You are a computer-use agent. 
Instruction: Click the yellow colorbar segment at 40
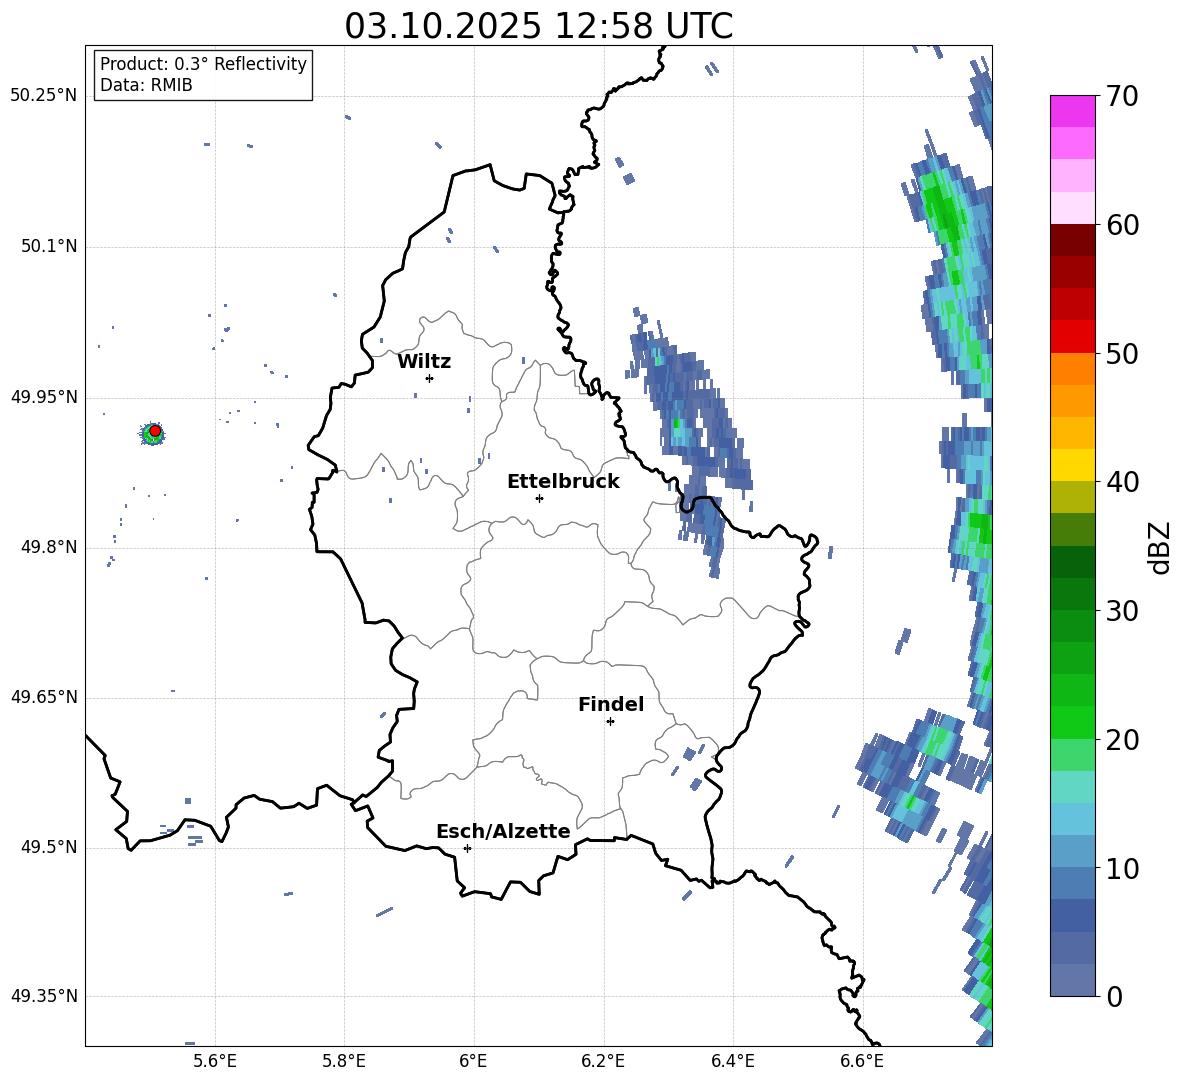(1072, 465)
